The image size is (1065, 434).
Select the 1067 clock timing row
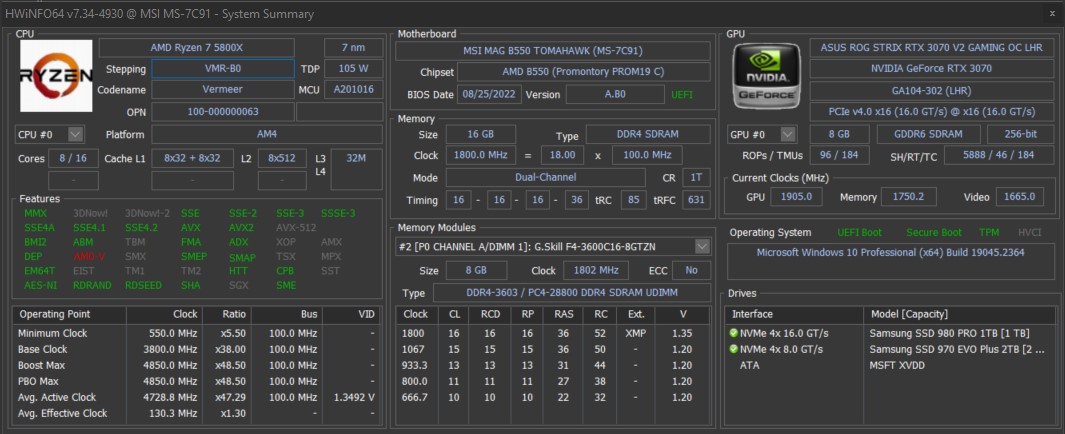pyautogui.click(x=553, y=349)
